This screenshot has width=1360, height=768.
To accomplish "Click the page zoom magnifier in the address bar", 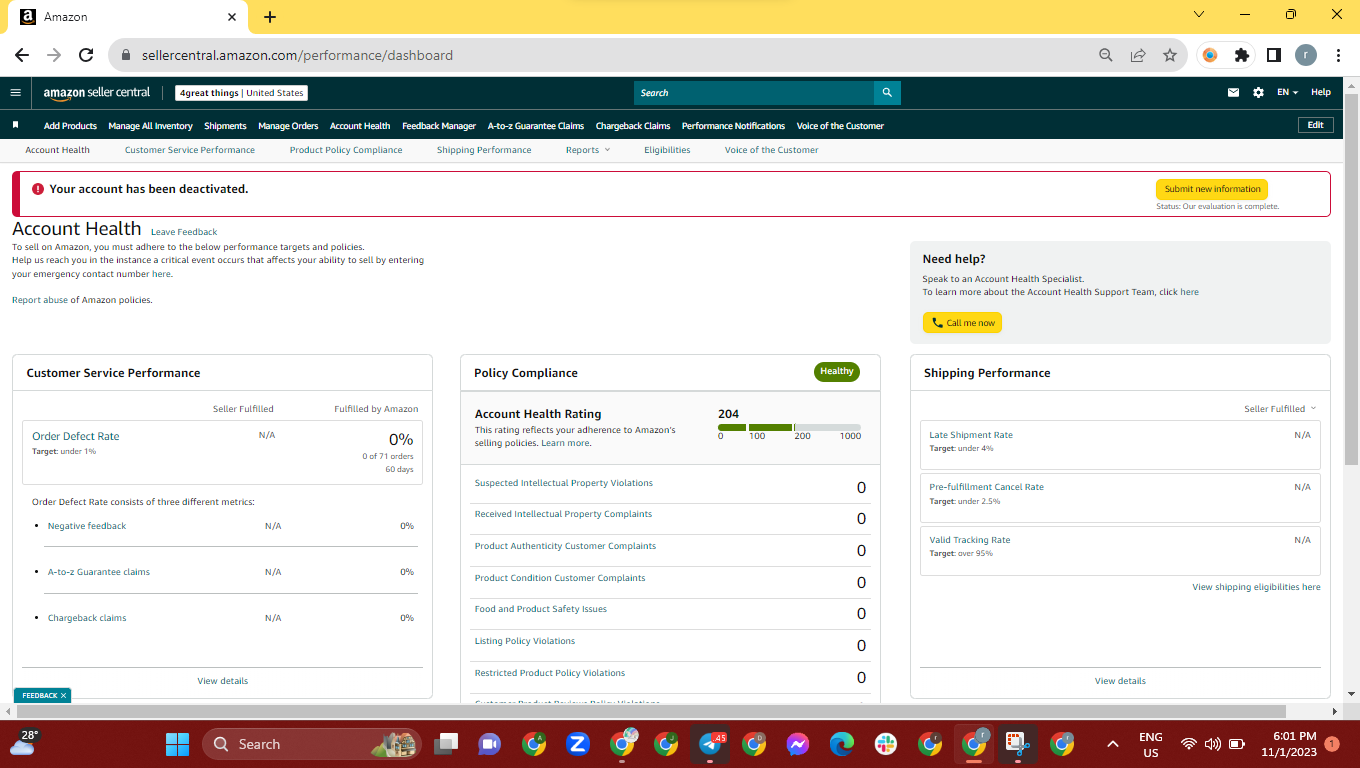I will click(x=1106, y=55).
